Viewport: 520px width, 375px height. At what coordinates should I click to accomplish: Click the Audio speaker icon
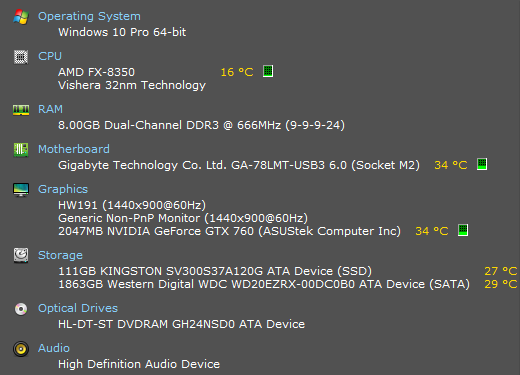(x=21, y=349)
